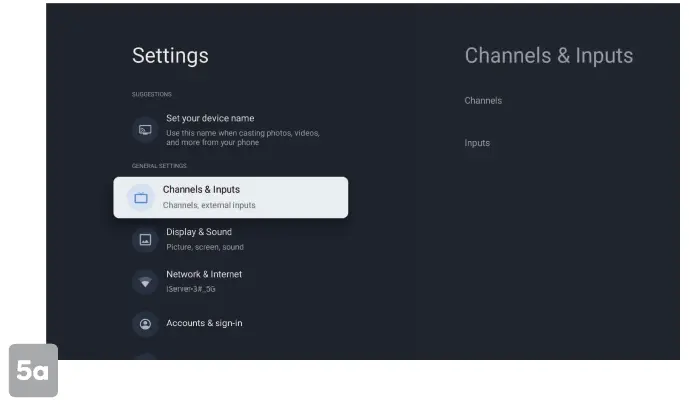The height and width of the screenshot is (412, 689).
Task: Click the Channels & Inputs panel heading
Action: coord(548,55)
